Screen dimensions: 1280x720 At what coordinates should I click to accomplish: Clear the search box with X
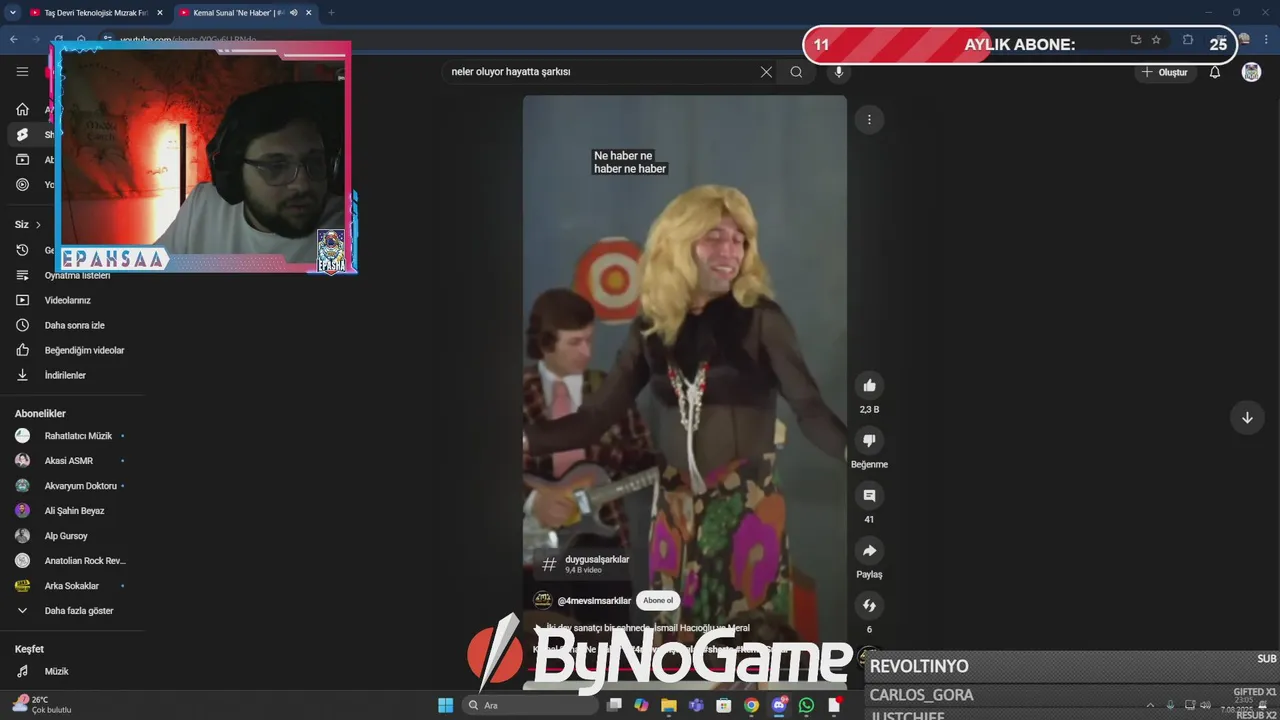click(766, 72)
